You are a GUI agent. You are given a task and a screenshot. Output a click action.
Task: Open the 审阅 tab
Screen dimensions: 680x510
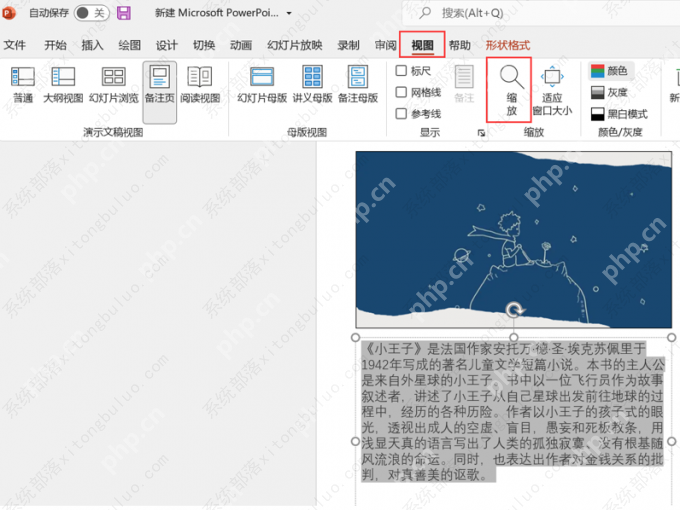[386, 45]
